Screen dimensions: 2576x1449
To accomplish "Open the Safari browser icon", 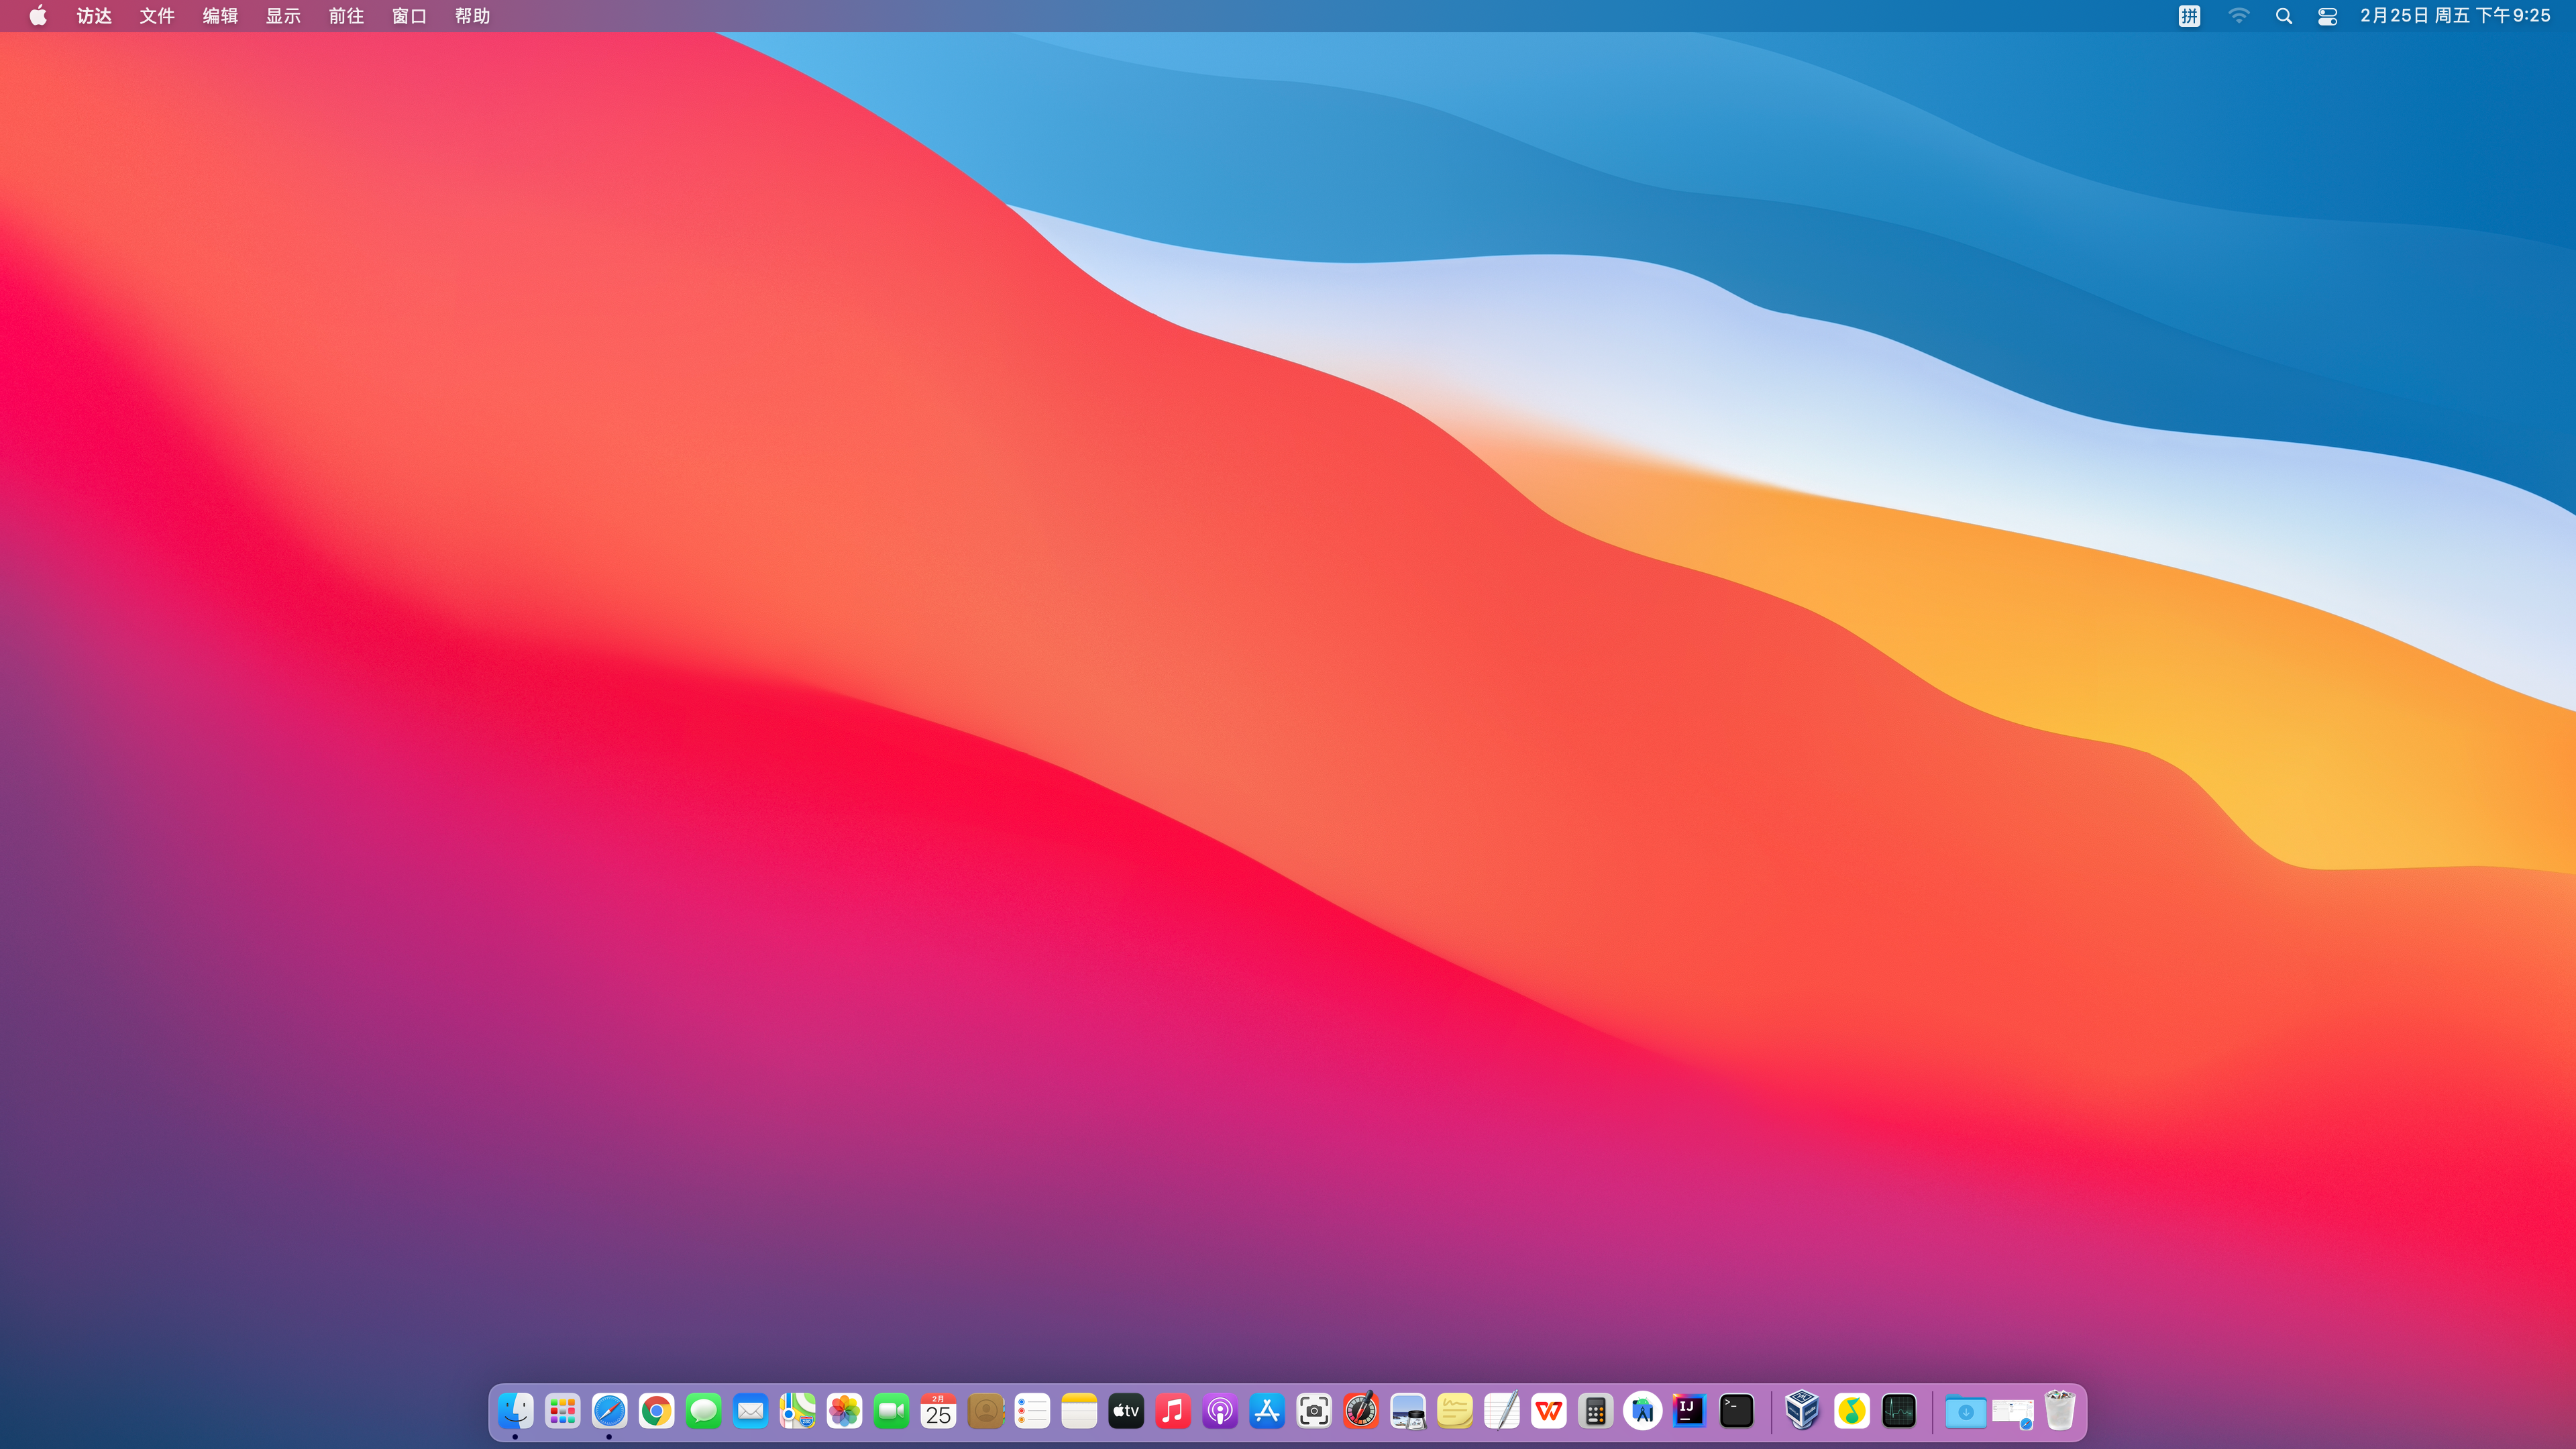I will click(x=610, y=1411).
